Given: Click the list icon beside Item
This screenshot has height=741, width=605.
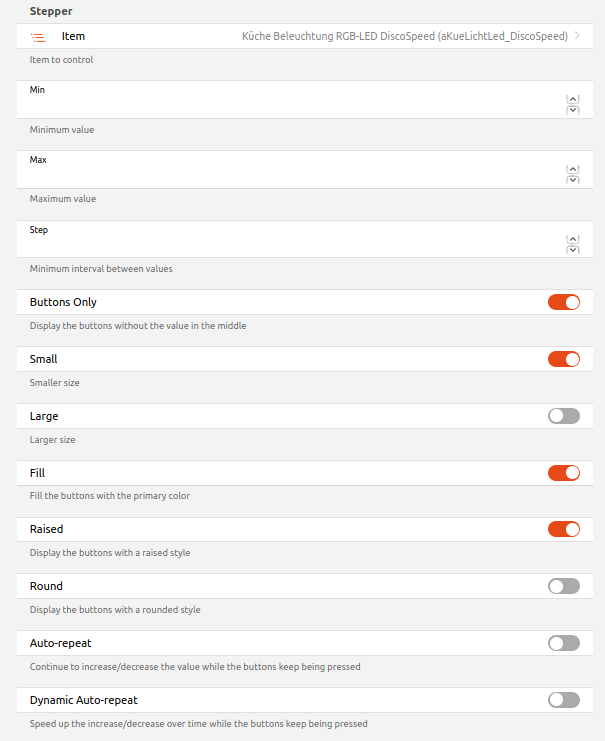Looking at the screenshot, I should pyautogui.click(x=38, y=36).
